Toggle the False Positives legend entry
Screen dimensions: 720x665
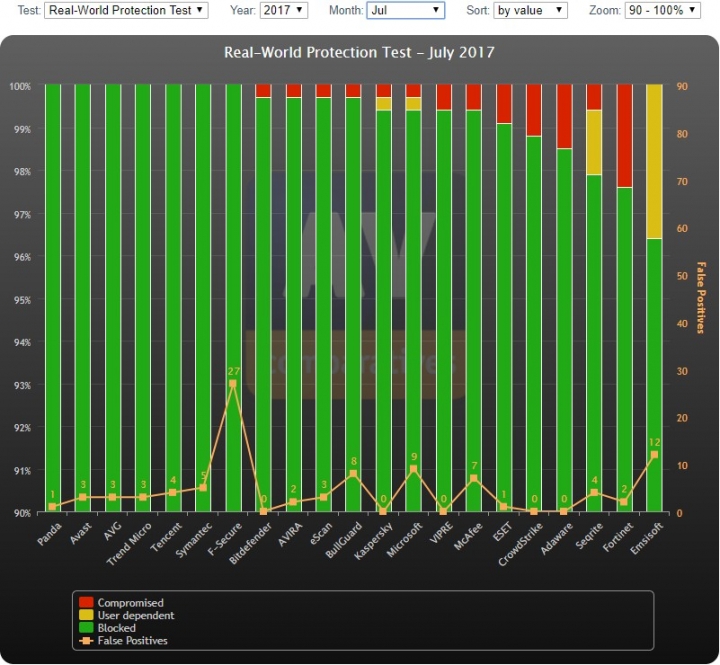[x=123, y=641]
